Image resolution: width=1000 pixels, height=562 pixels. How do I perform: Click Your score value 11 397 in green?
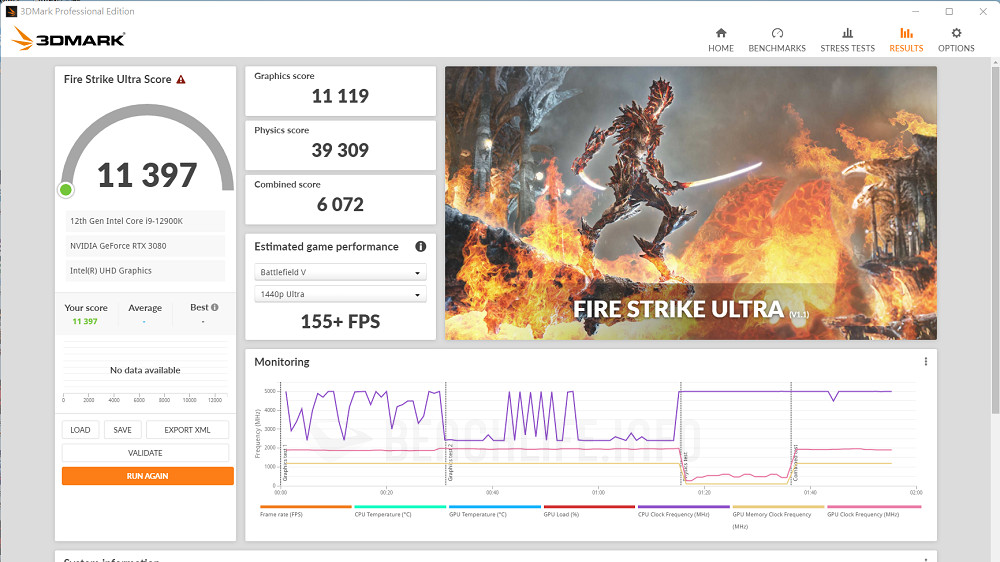85,322
